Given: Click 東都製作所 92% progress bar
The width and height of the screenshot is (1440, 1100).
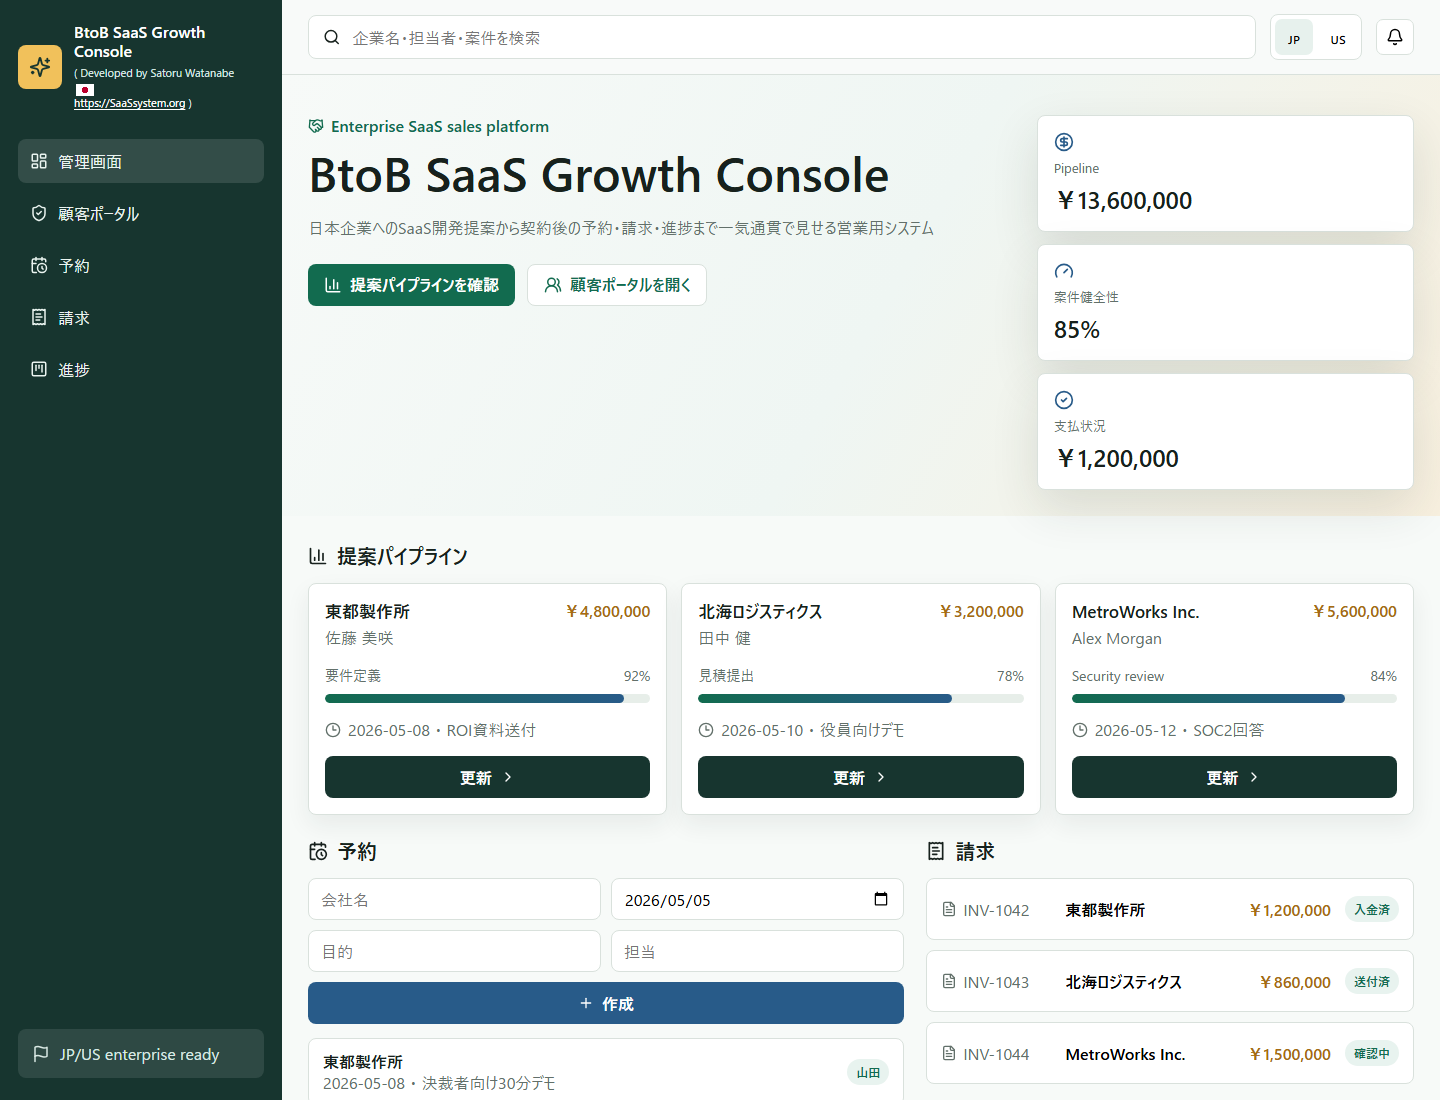Looking at the screenshot, I should (x=487, y=698).
